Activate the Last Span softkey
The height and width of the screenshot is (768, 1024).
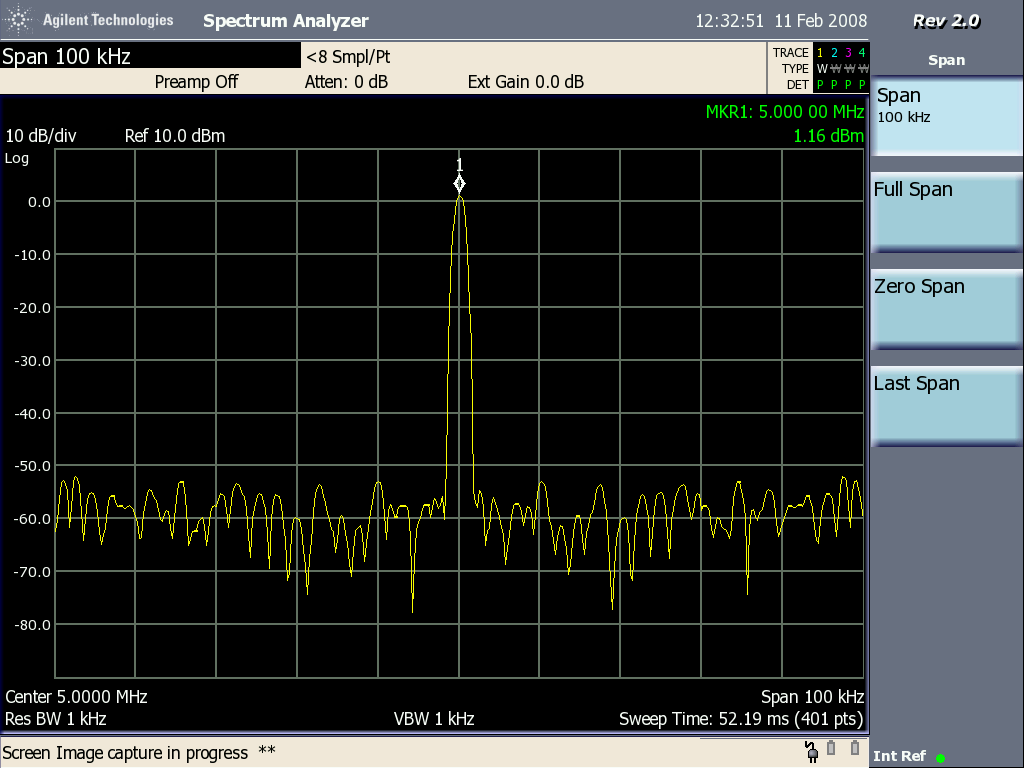946,406
